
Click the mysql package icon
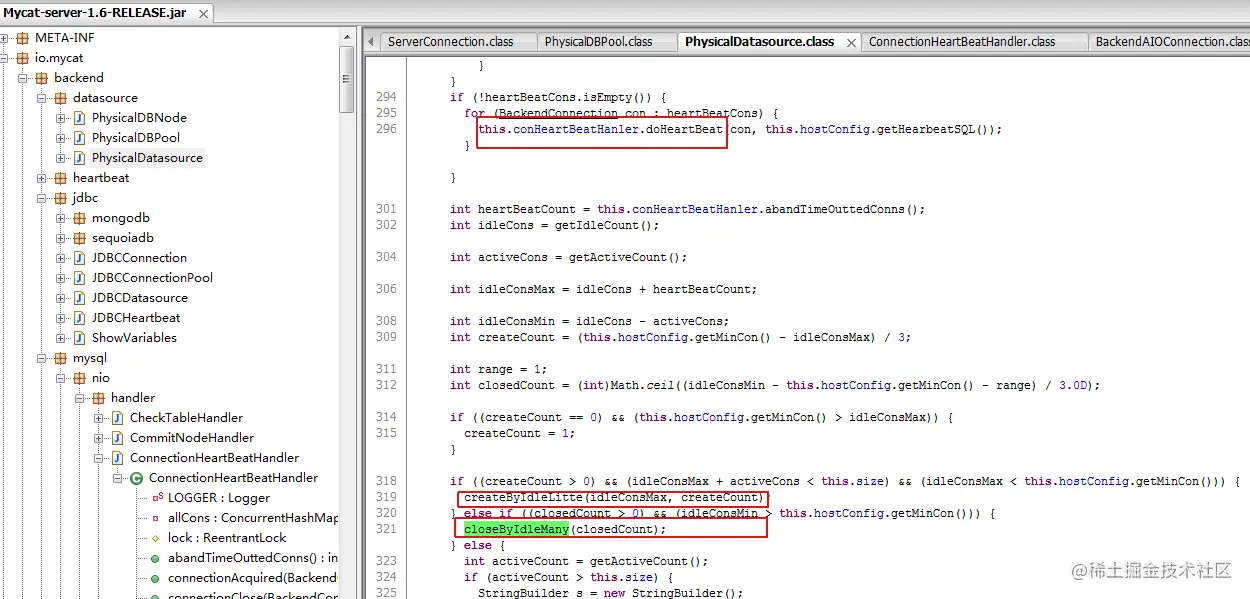pyautogui.click(x=60, y=358)
